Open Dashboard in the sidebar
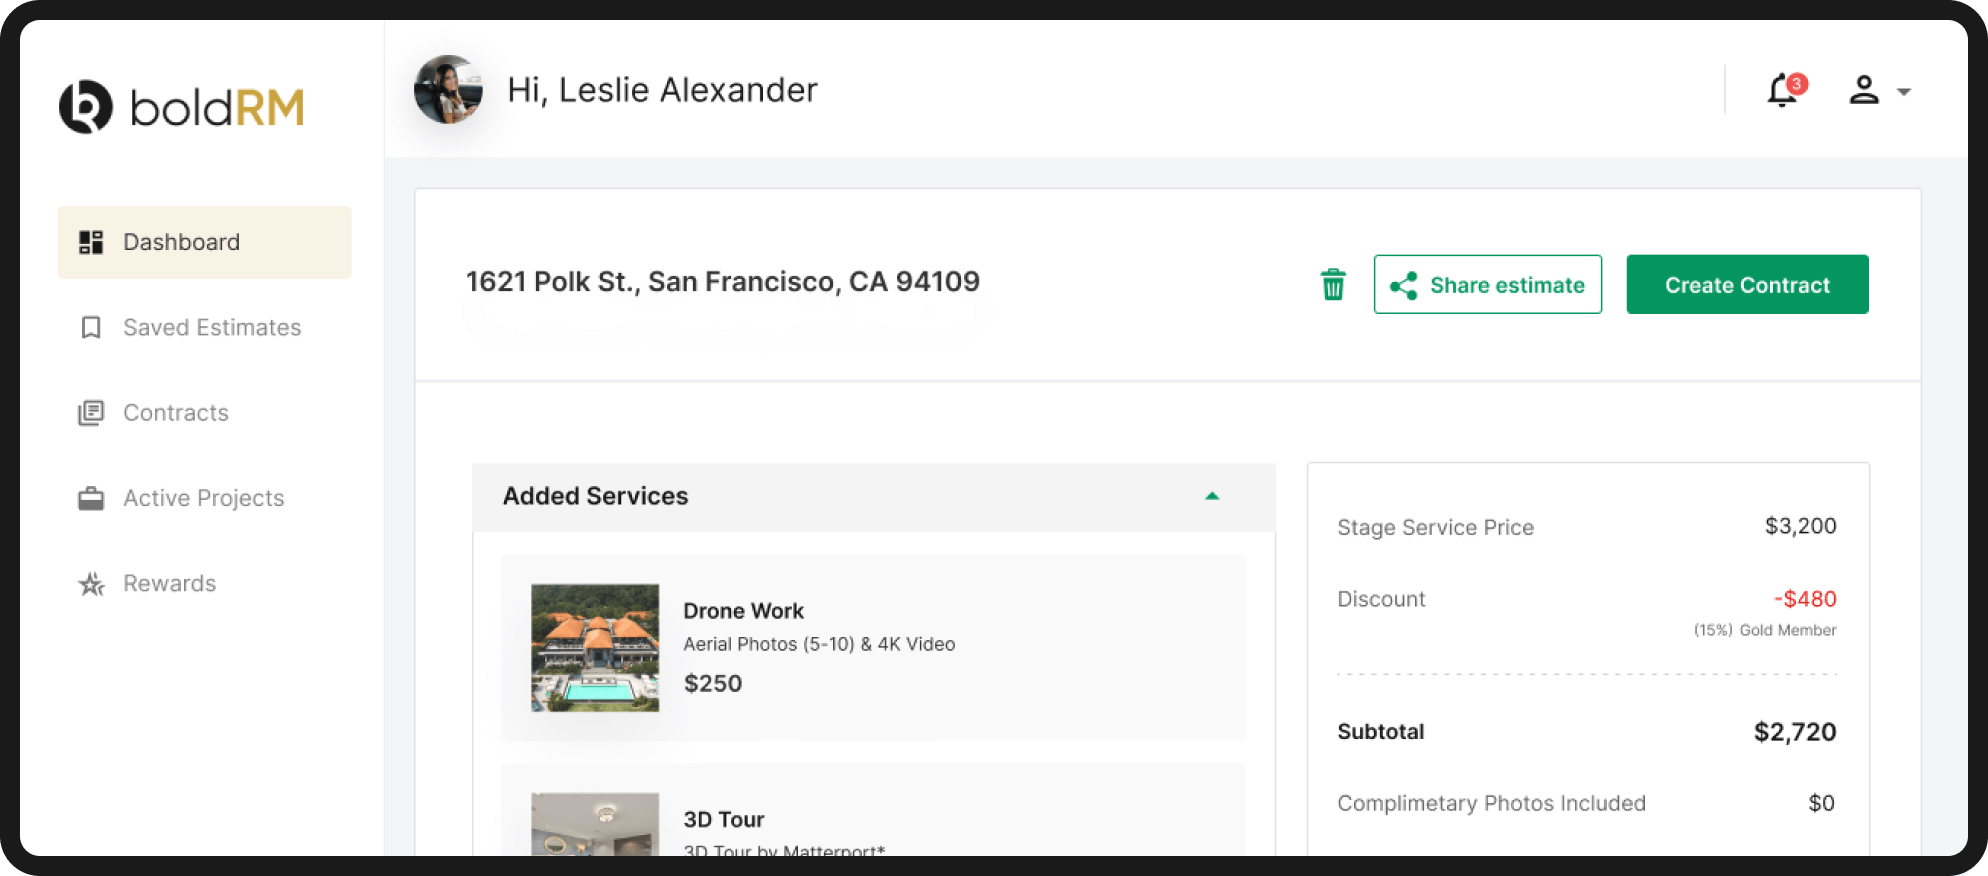This screenshot has height=876, width=1988. point(204,242)
